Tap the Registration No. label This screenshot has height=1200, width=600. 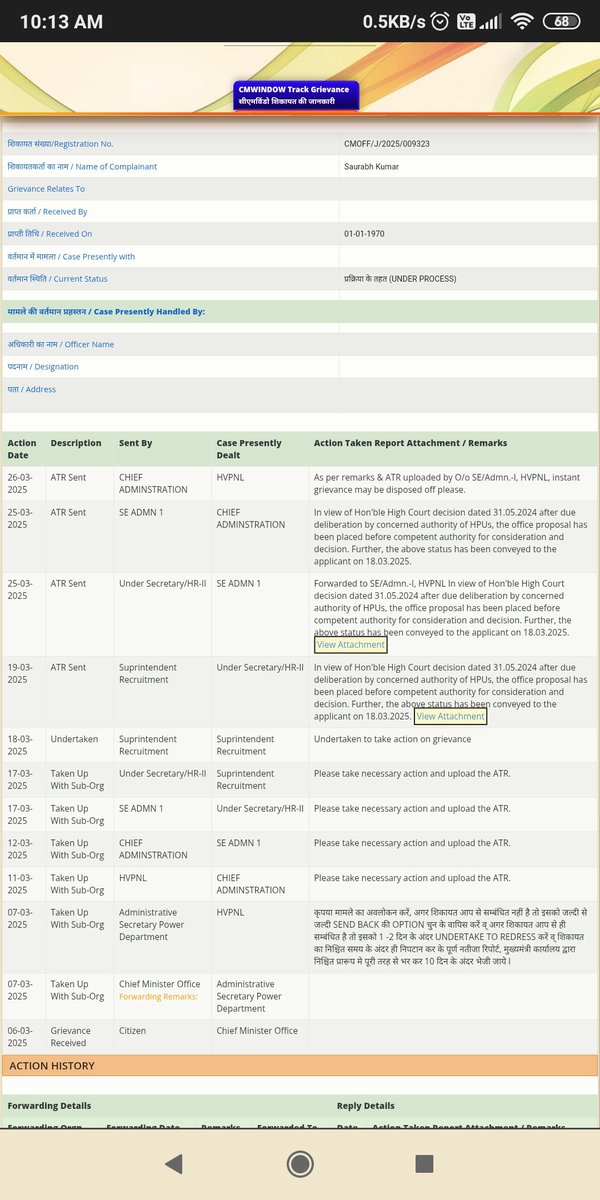pos(60,144)
